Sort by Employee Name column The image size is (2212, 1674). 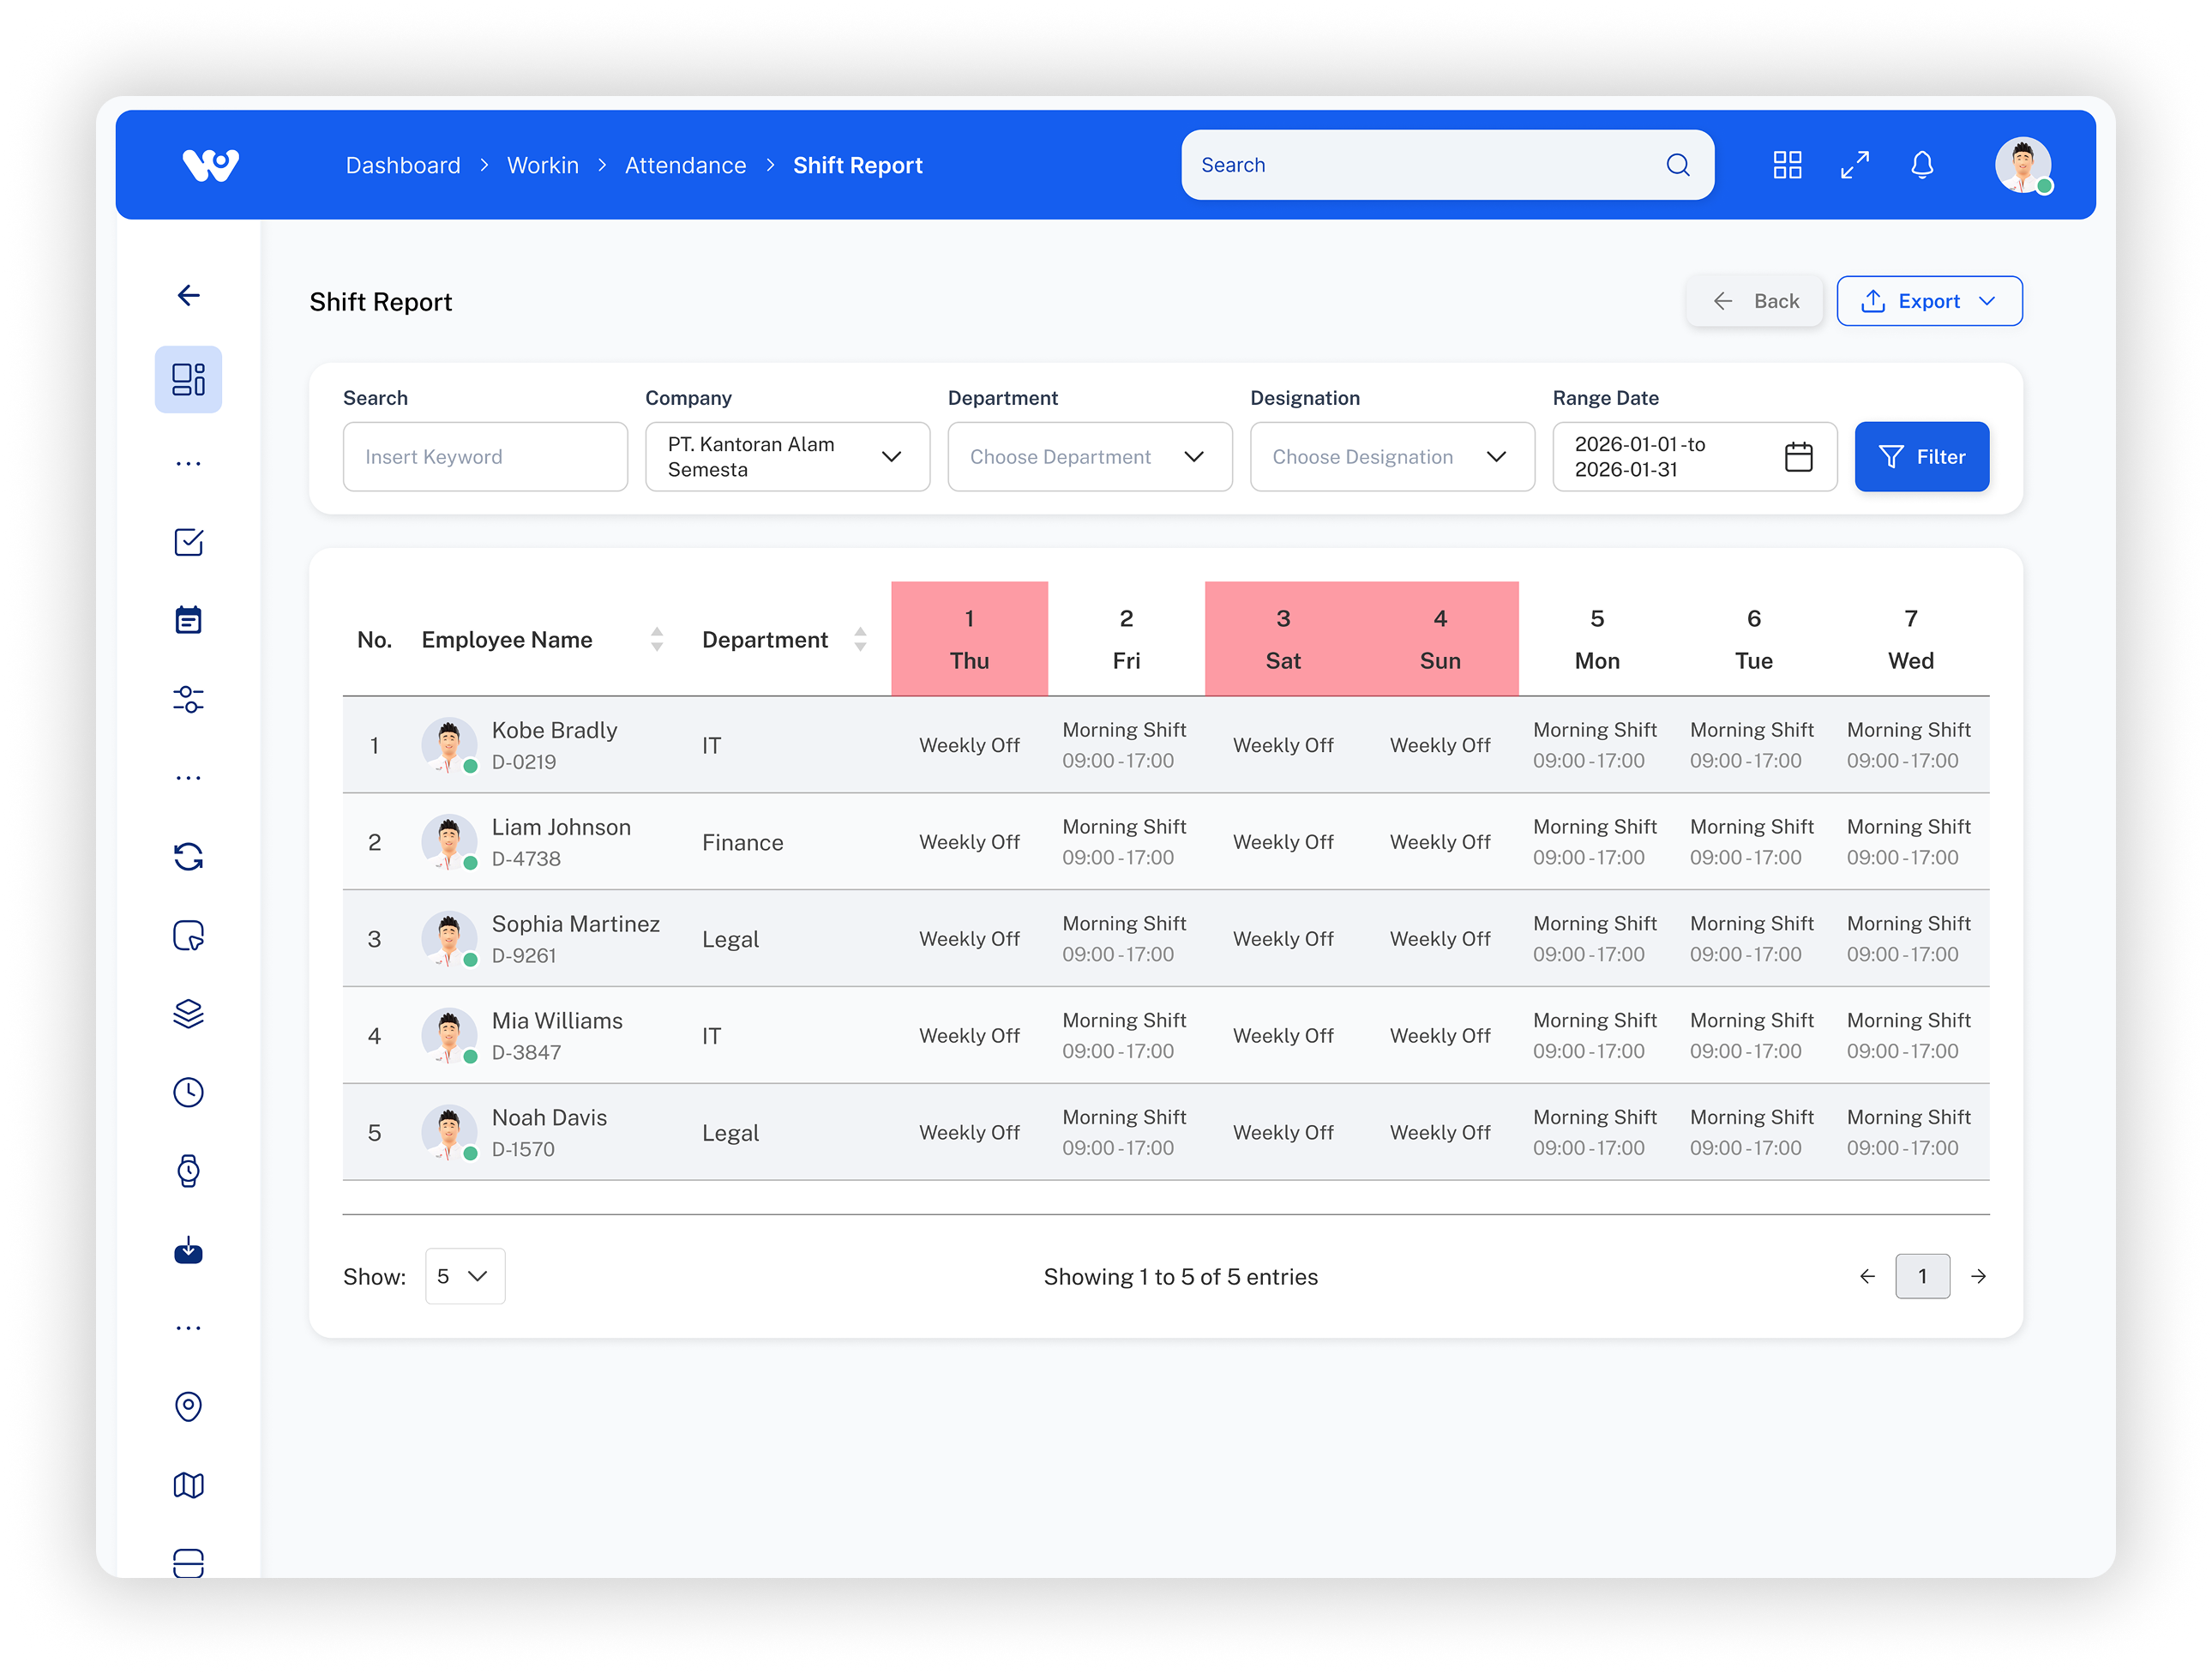pyautogui.click(x=657, y=639)
